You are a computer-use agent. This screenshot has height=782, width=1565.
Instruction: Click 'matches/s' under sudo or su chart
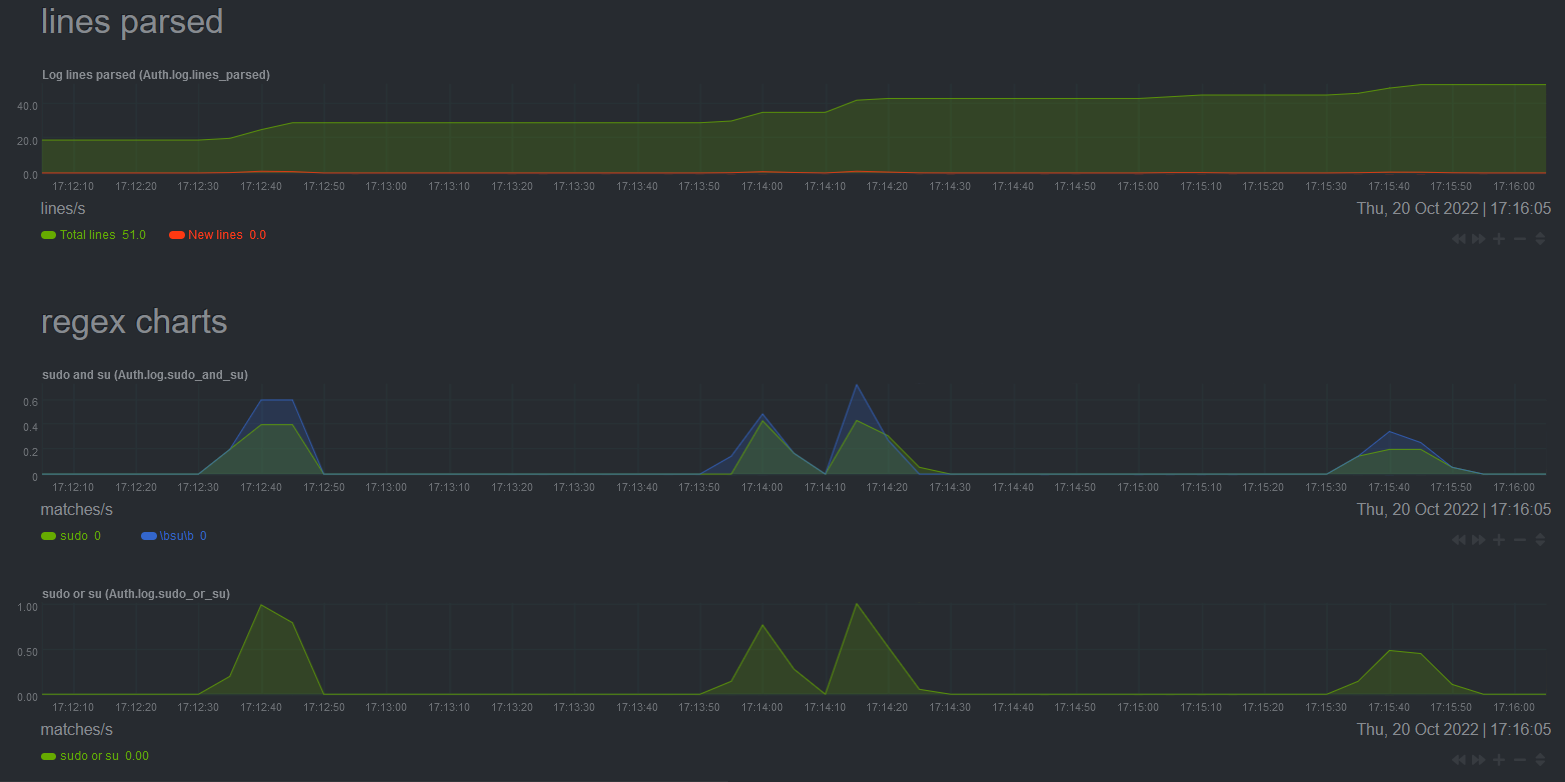click(77, 730)
